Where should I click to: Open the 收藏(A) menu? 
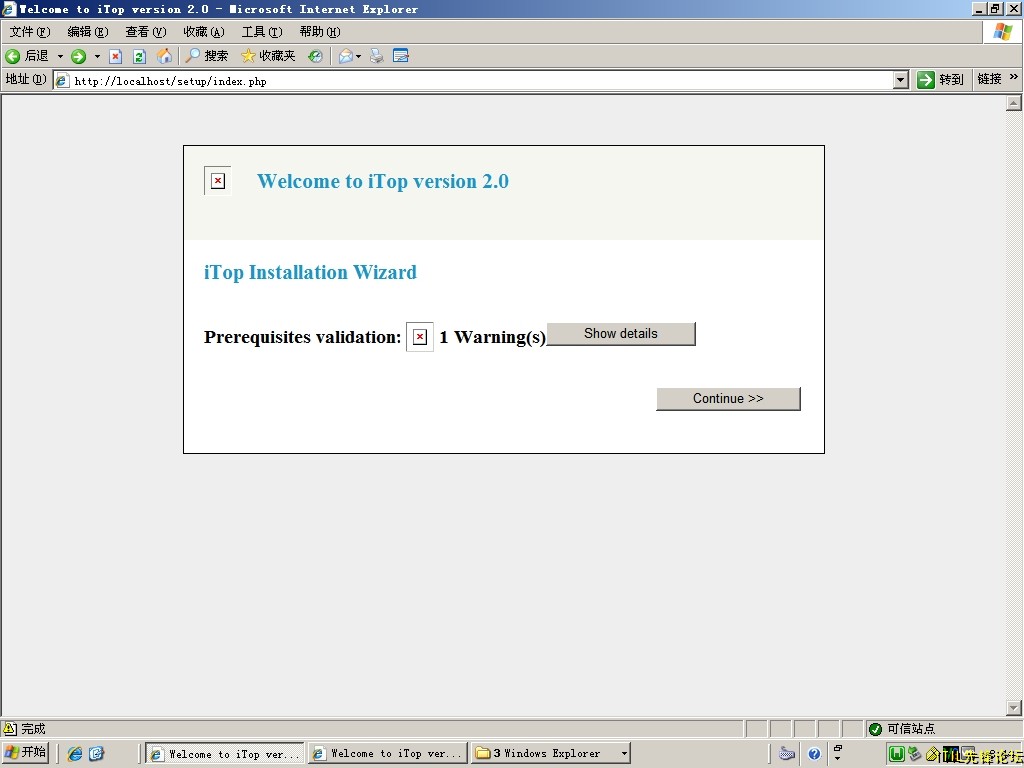pos(204,32)
